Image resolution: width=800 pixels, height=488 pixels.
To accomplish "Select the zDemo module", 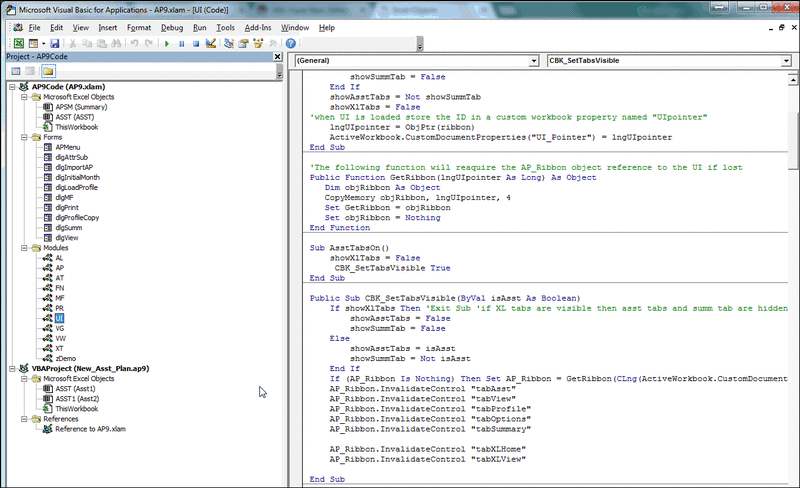I will tap(65, 358).
